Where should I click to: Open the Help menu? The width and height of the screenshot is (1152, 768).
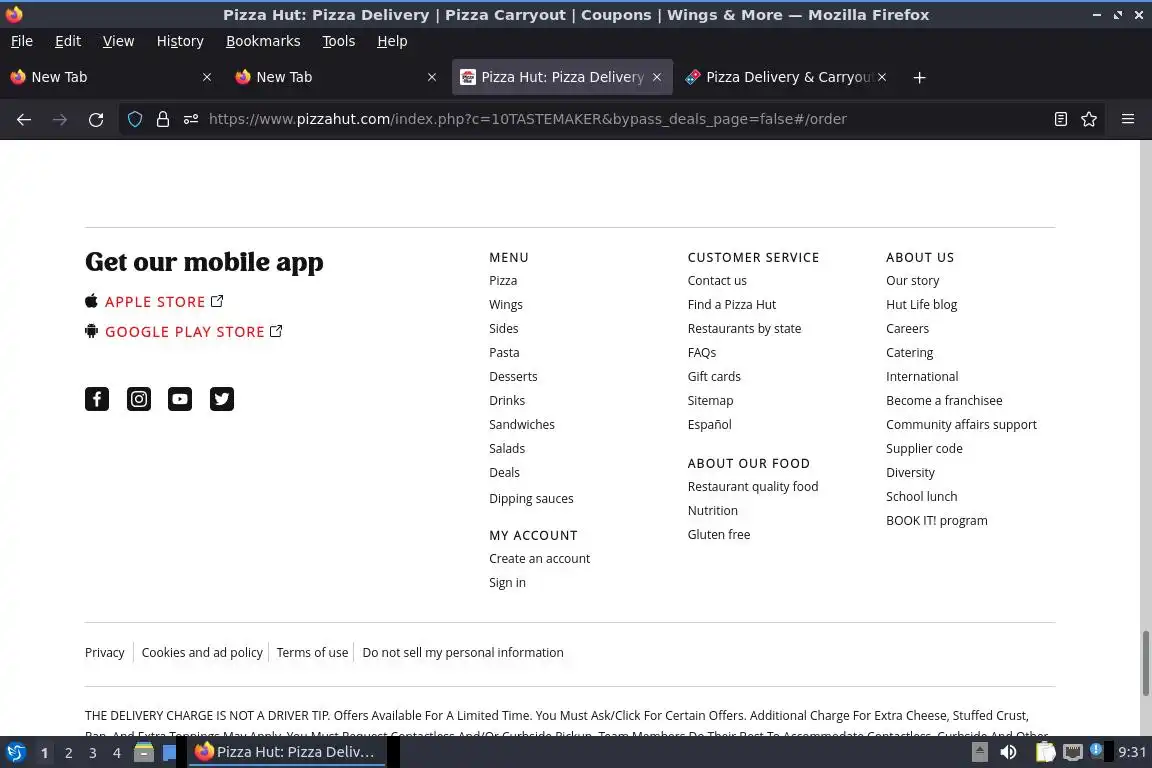pyautogui.click(x=392, y=41)
